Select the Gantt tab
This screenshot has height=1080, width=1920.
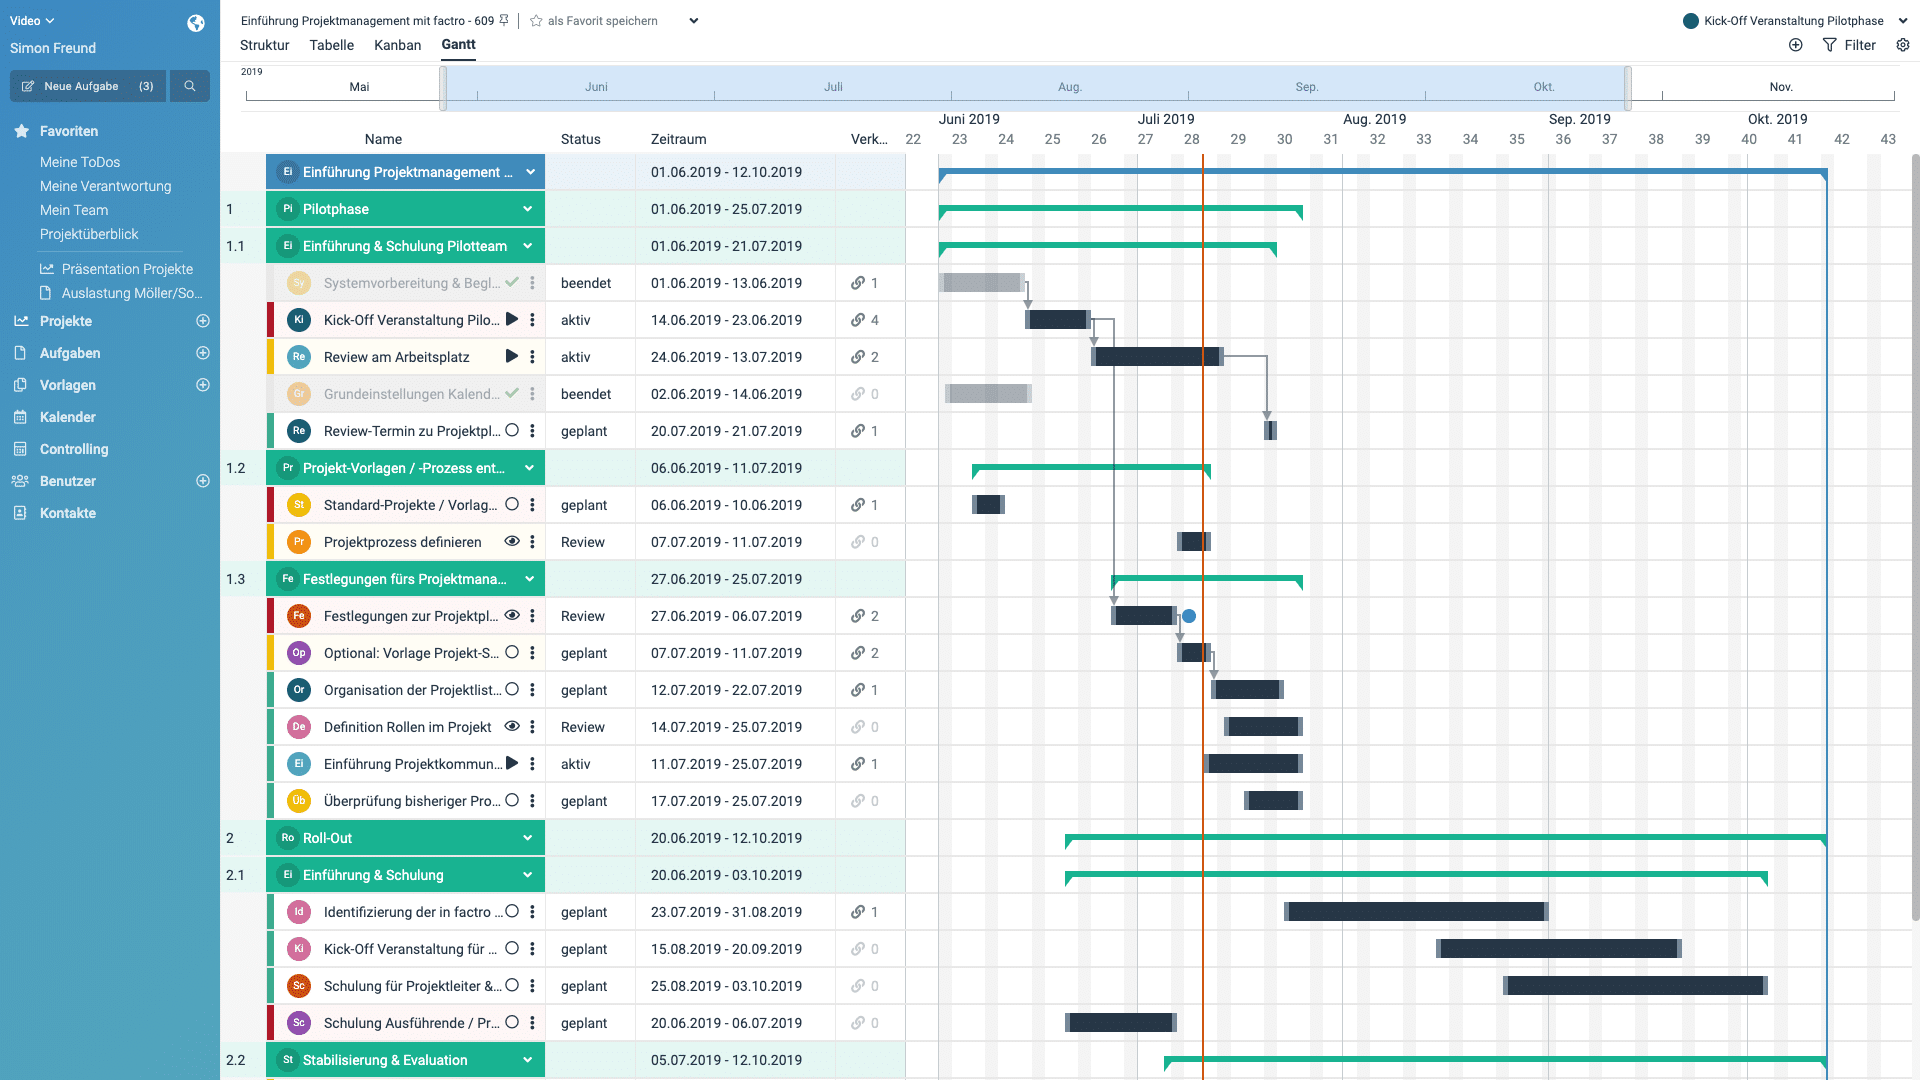pyautogui.click(x=458, y=44)
